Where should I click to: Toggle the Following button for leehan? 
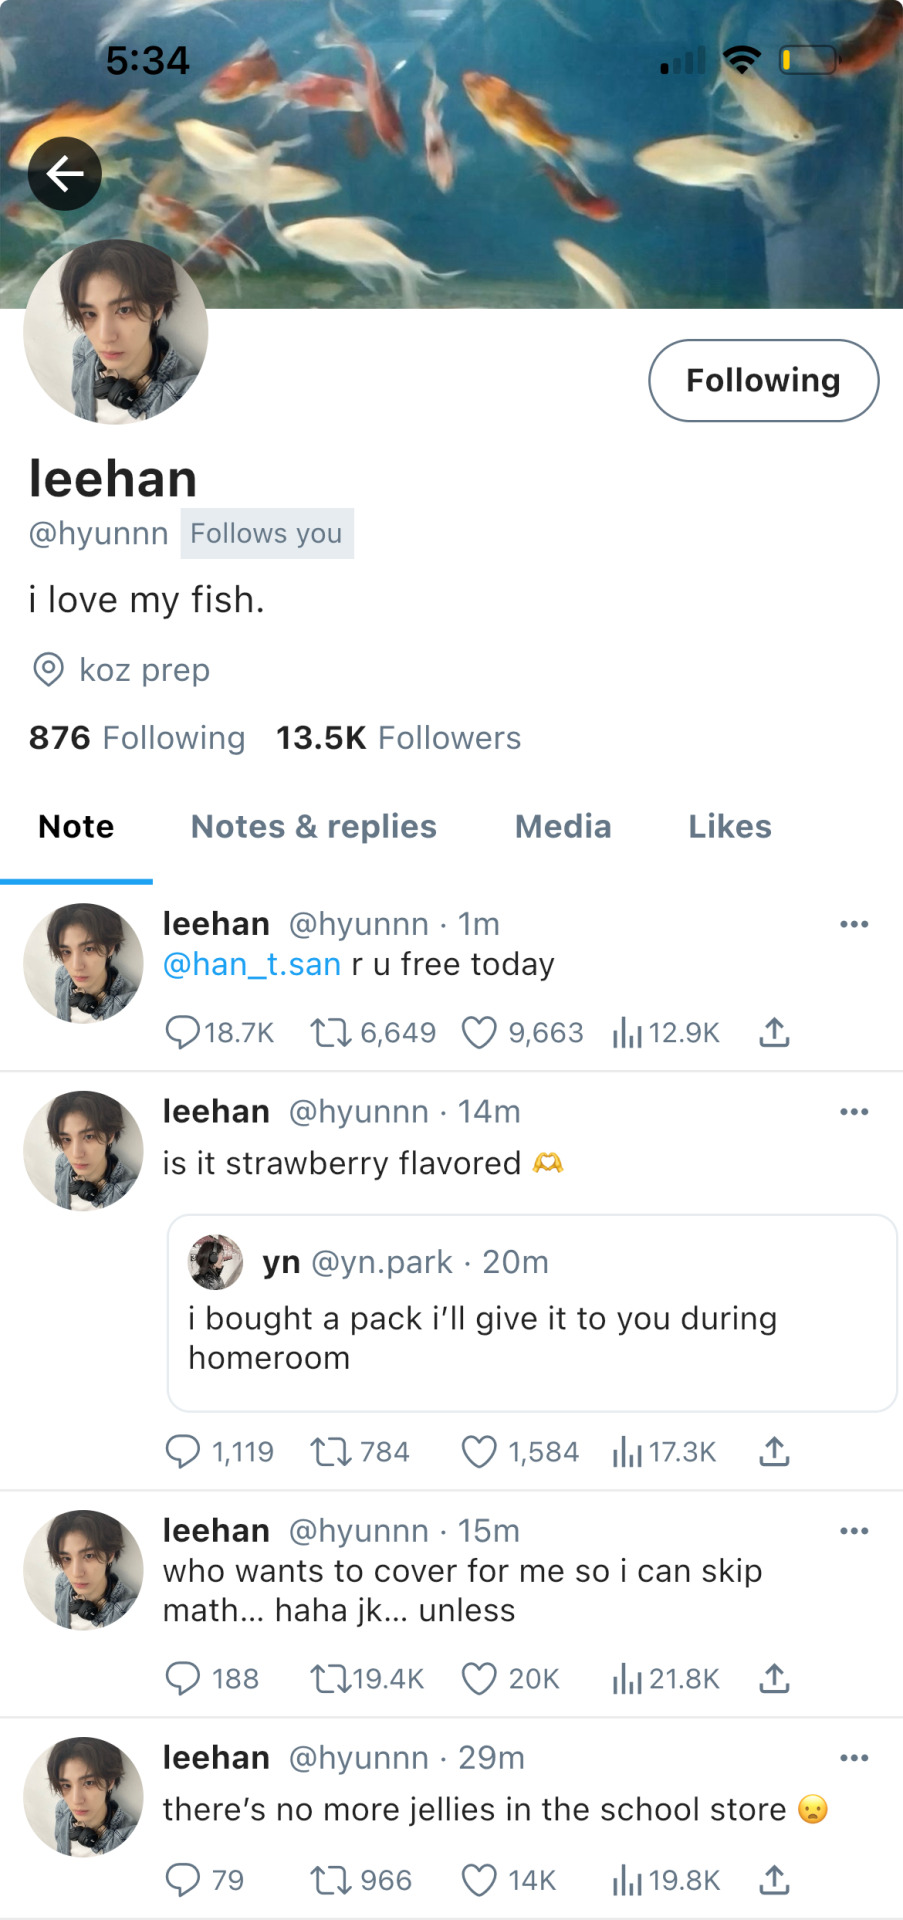[x=763, y=380]
